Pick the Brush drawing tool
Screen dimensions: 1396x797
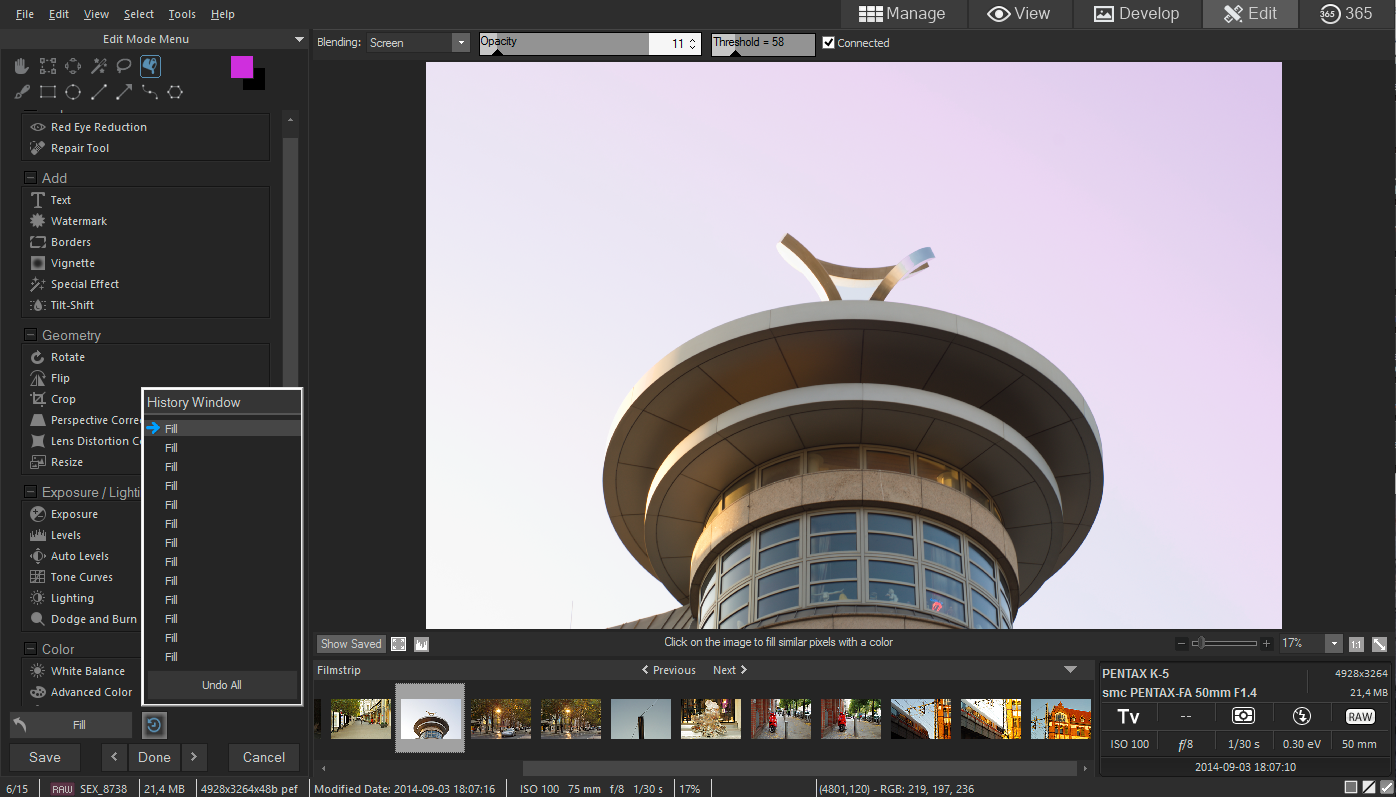[x=22, y=92]
